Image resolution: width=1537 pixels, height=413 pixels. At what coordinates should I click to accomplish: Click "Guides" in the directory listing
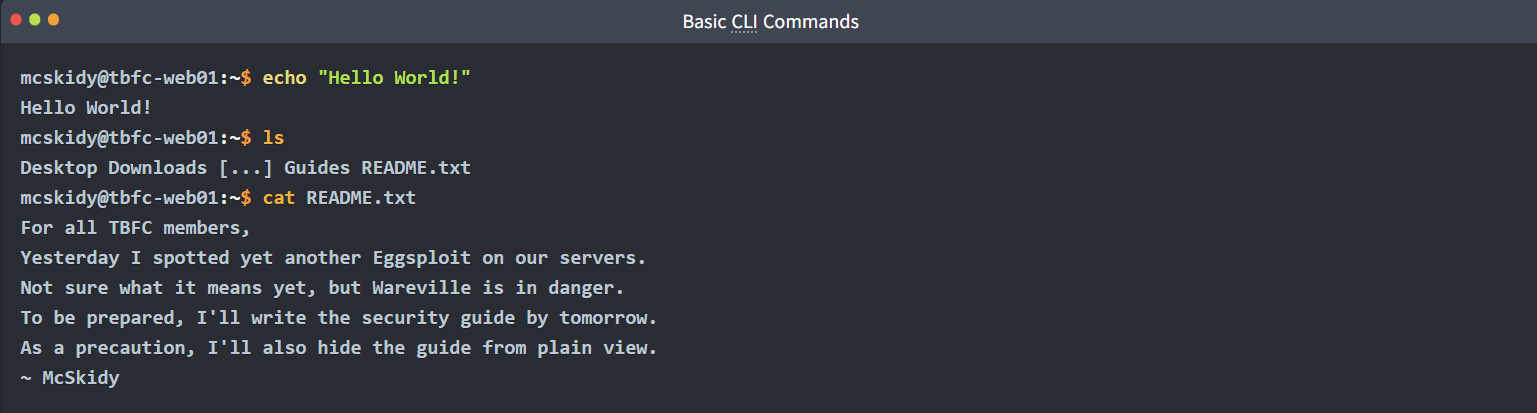[x=317, y=167]
